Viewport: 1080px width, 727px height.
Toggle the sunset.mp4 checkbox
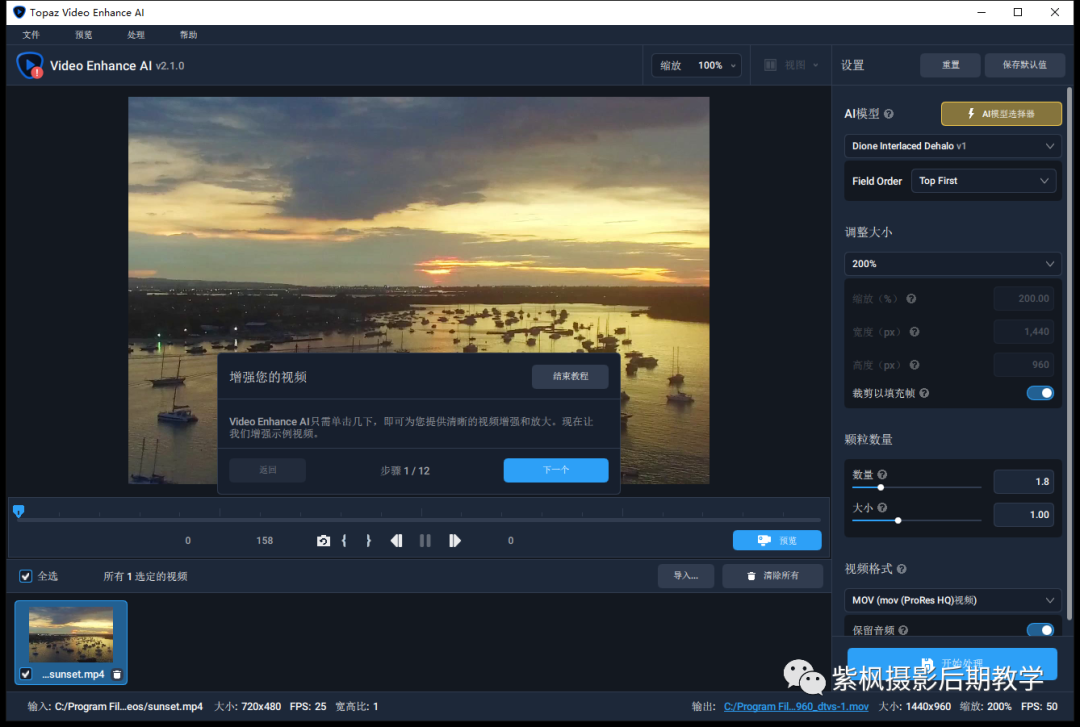(x=25, y=674)
